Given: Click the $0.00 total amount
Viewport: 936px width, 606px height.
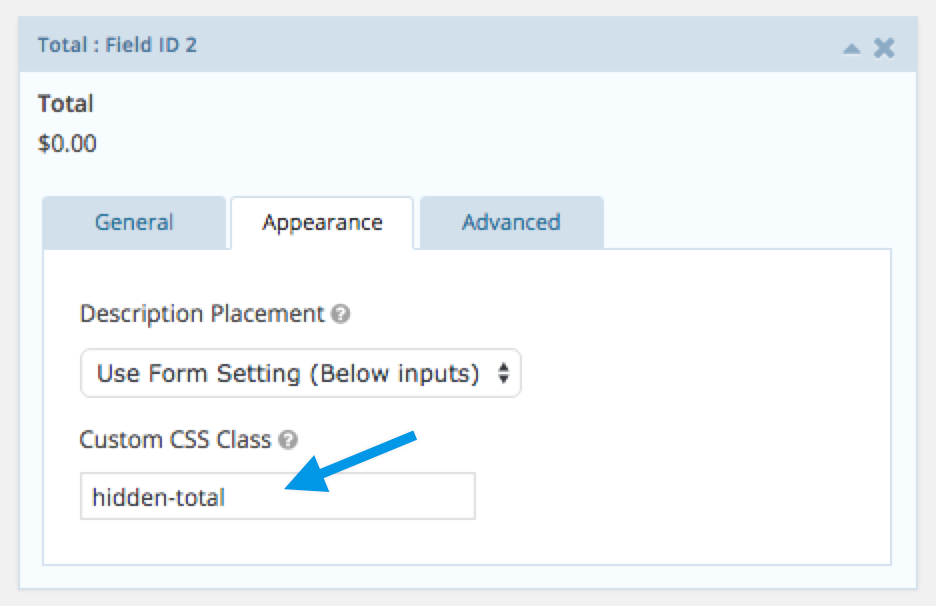Looking at the screenshot, I should [x=67, y=143].
